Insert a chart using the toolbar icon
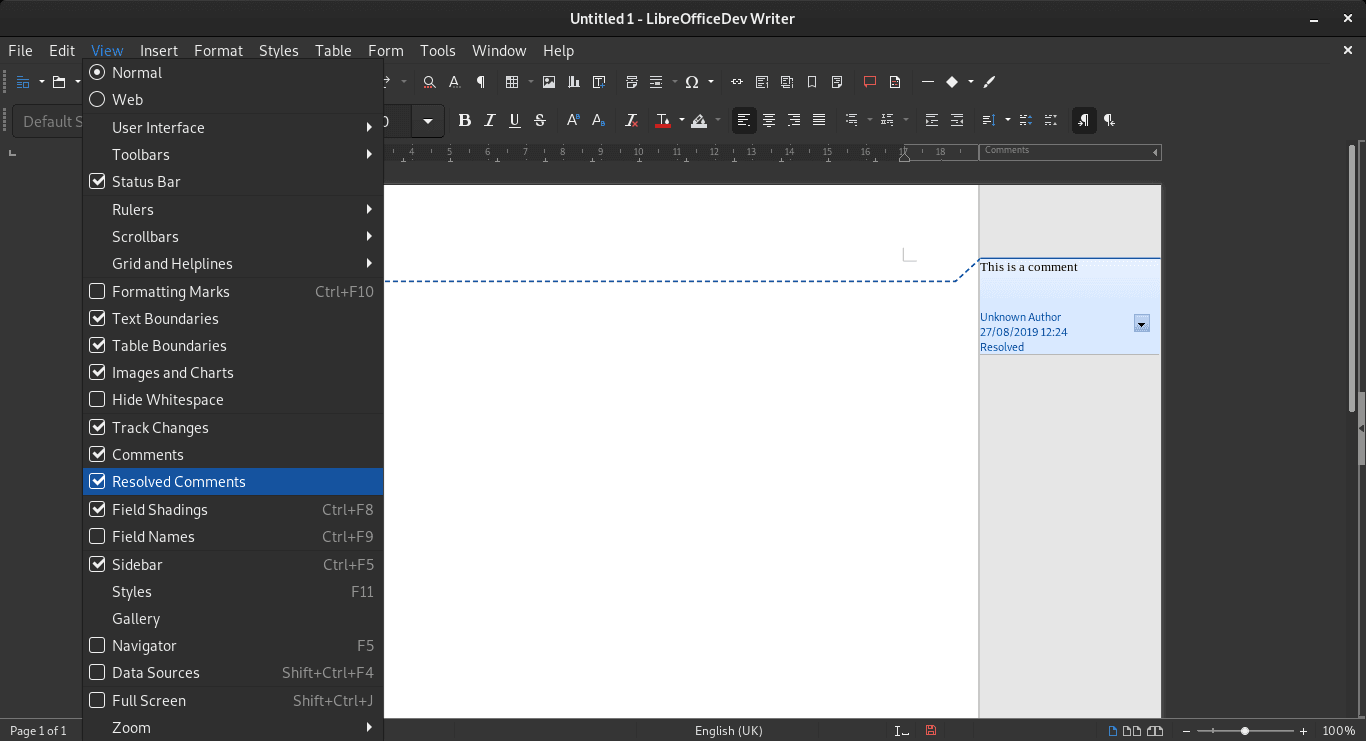 (573, 82)
